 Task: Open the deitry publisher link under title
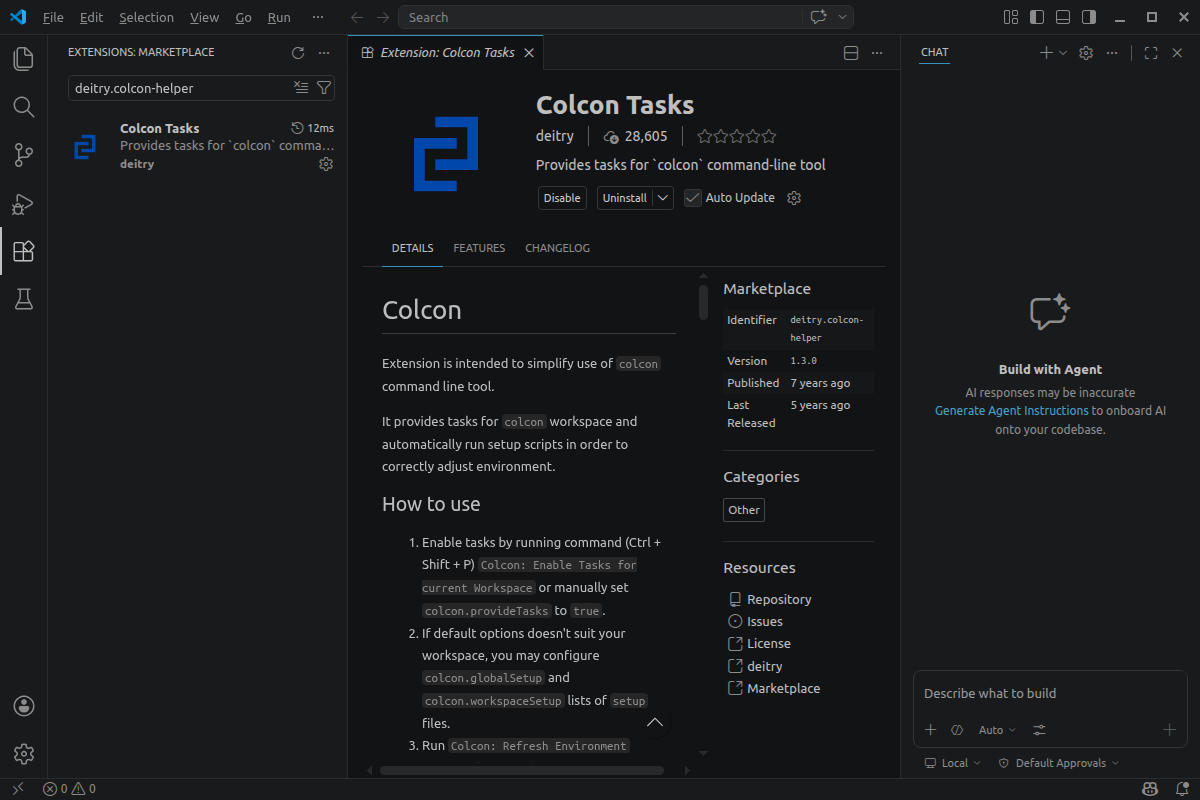click(555, 136)
